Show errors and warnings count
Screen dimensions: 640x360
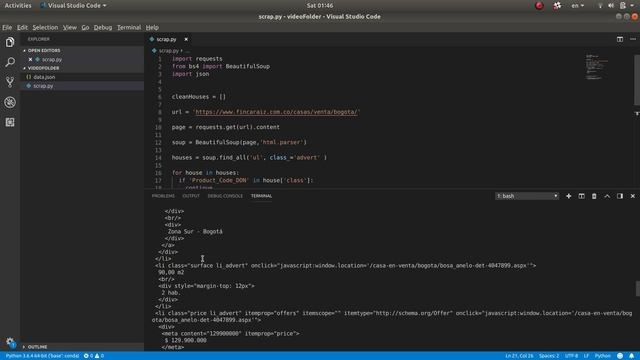click(x=93, y=356)
